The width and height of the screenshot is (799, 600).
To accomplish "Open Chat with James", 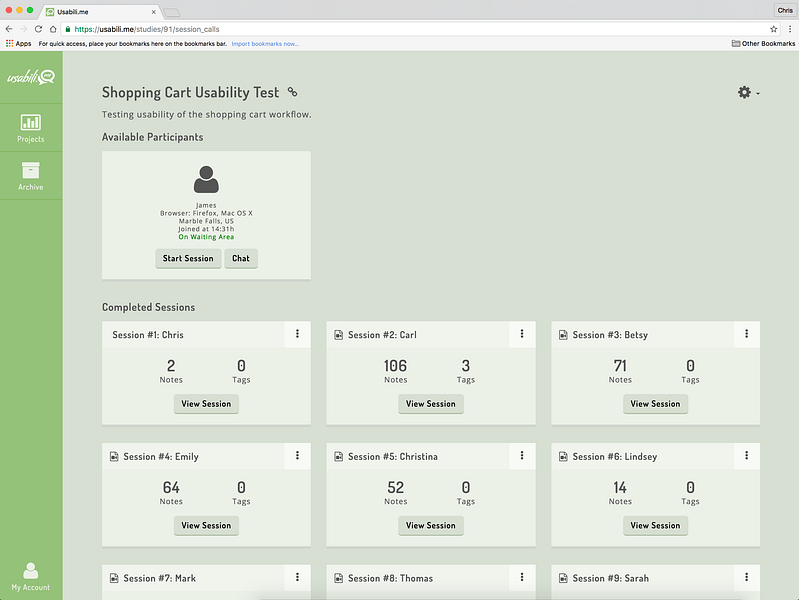I will pos(241,258).
